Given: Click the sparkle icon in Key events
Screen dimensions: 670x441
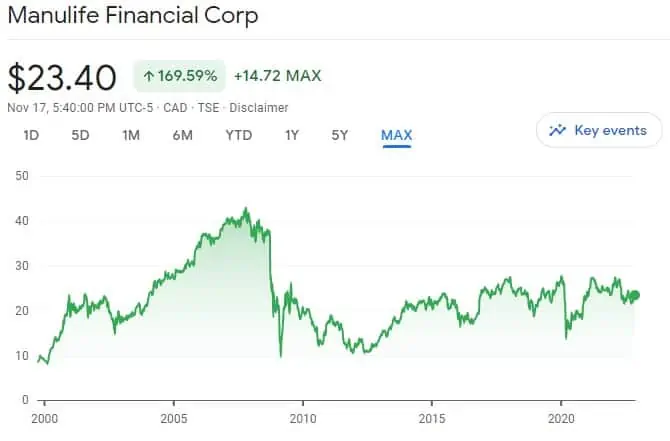Looking at the screenshot, I should [x=558, y=130].
